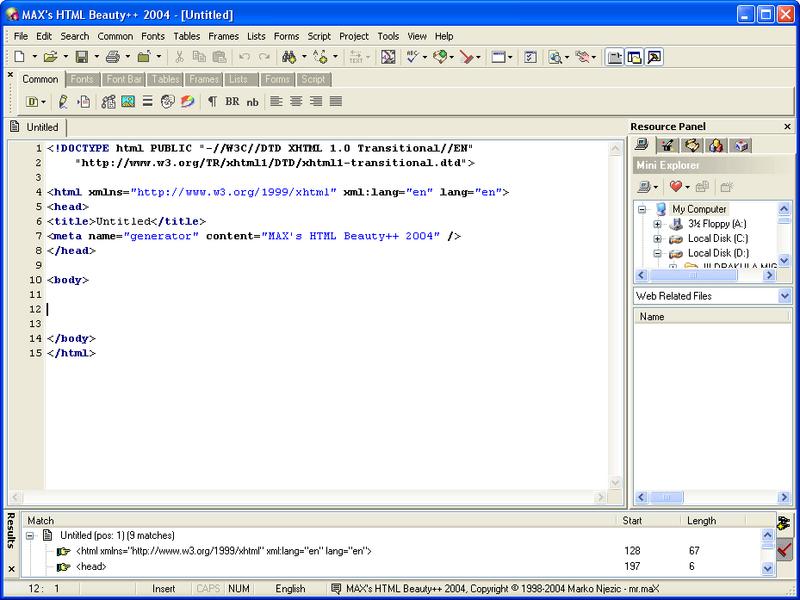Open the Tables menu
The height and width of the screenshot is (600, 800).
pyautogui.click(x=186, y=36)
